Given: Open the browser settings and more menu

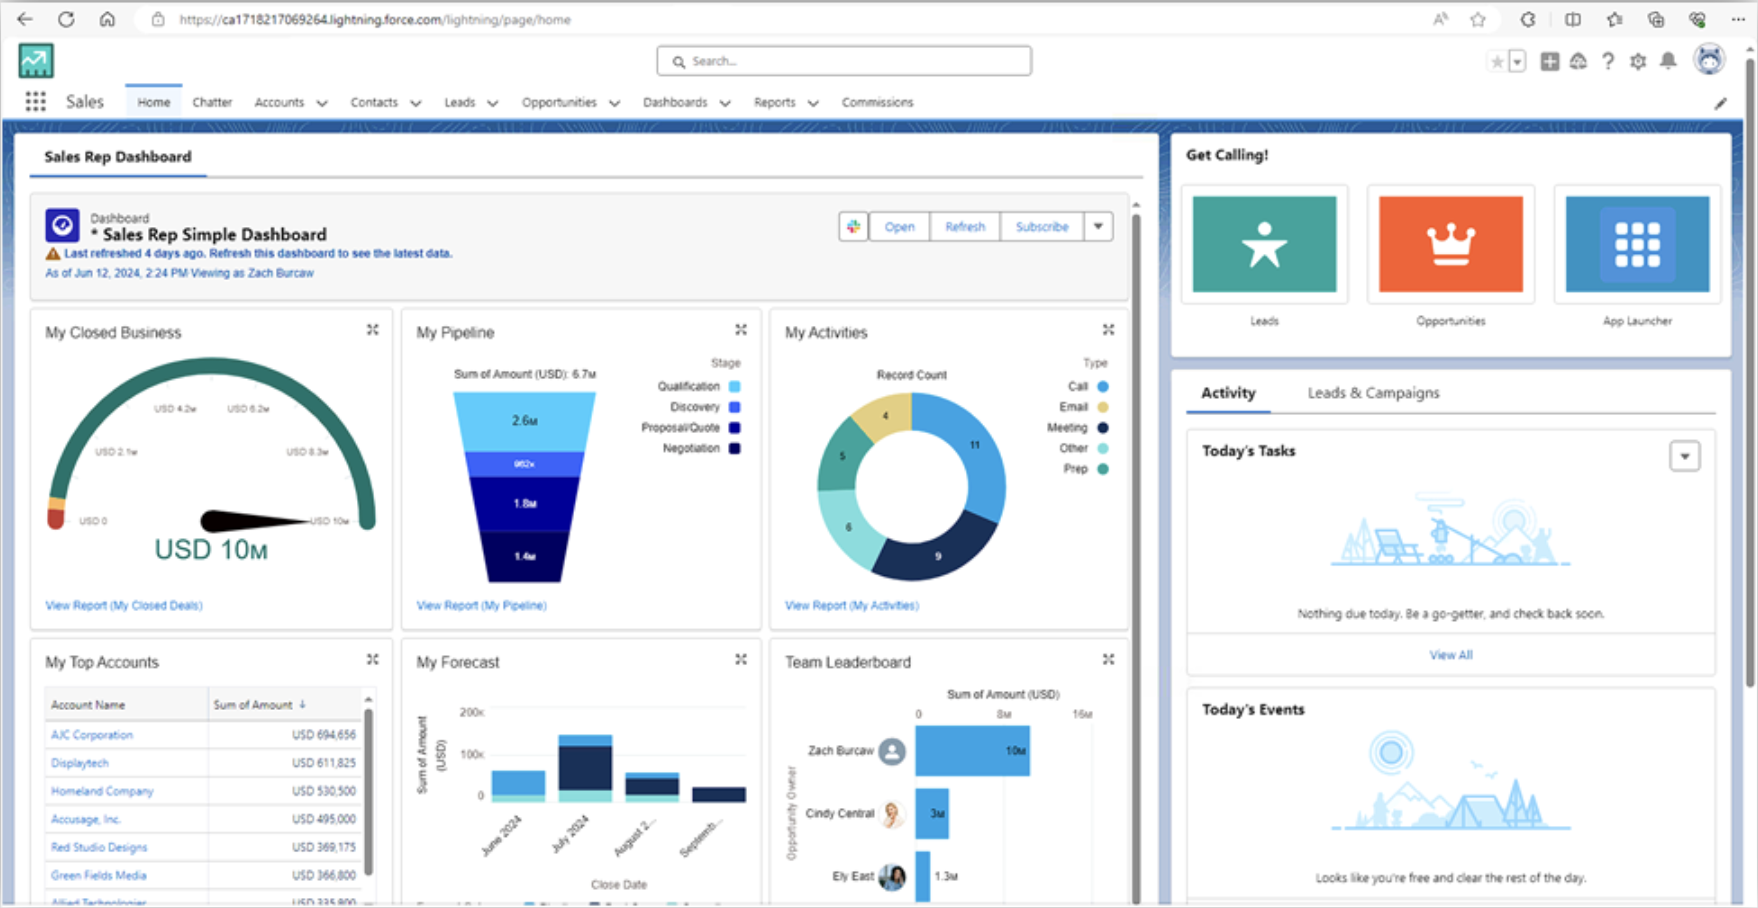Looking at the screenshot, I should click(x=1738, y=19).
